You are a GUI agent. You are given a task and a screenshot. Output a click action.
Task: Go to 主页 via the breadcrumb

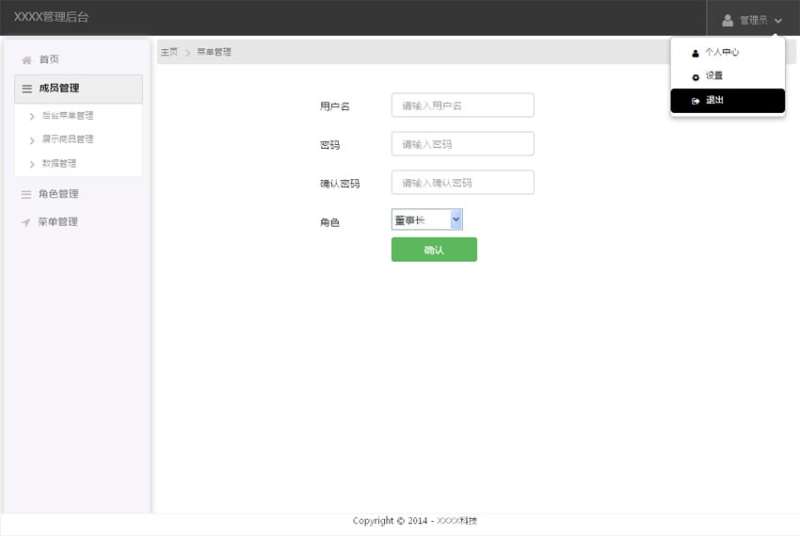click(169, 52)
